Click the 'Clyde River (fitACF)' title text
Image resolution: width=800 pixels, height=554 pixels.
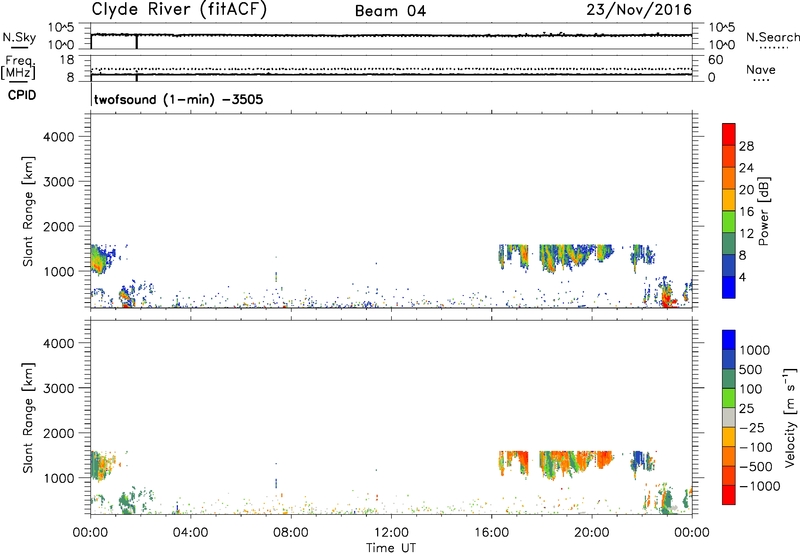pos(179,9)
